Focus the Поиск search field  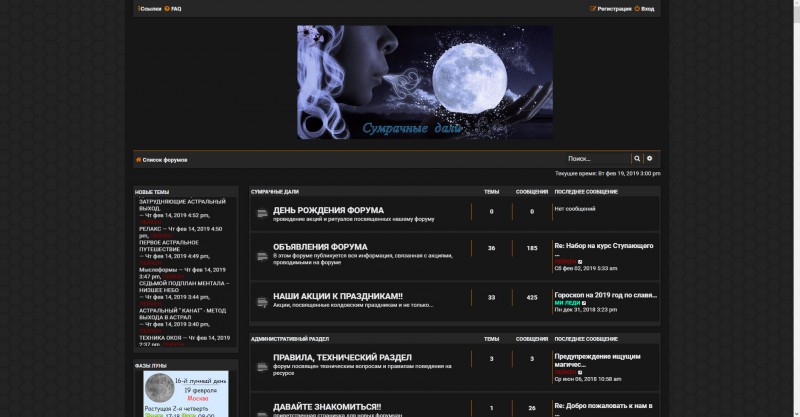pos(598,159)
